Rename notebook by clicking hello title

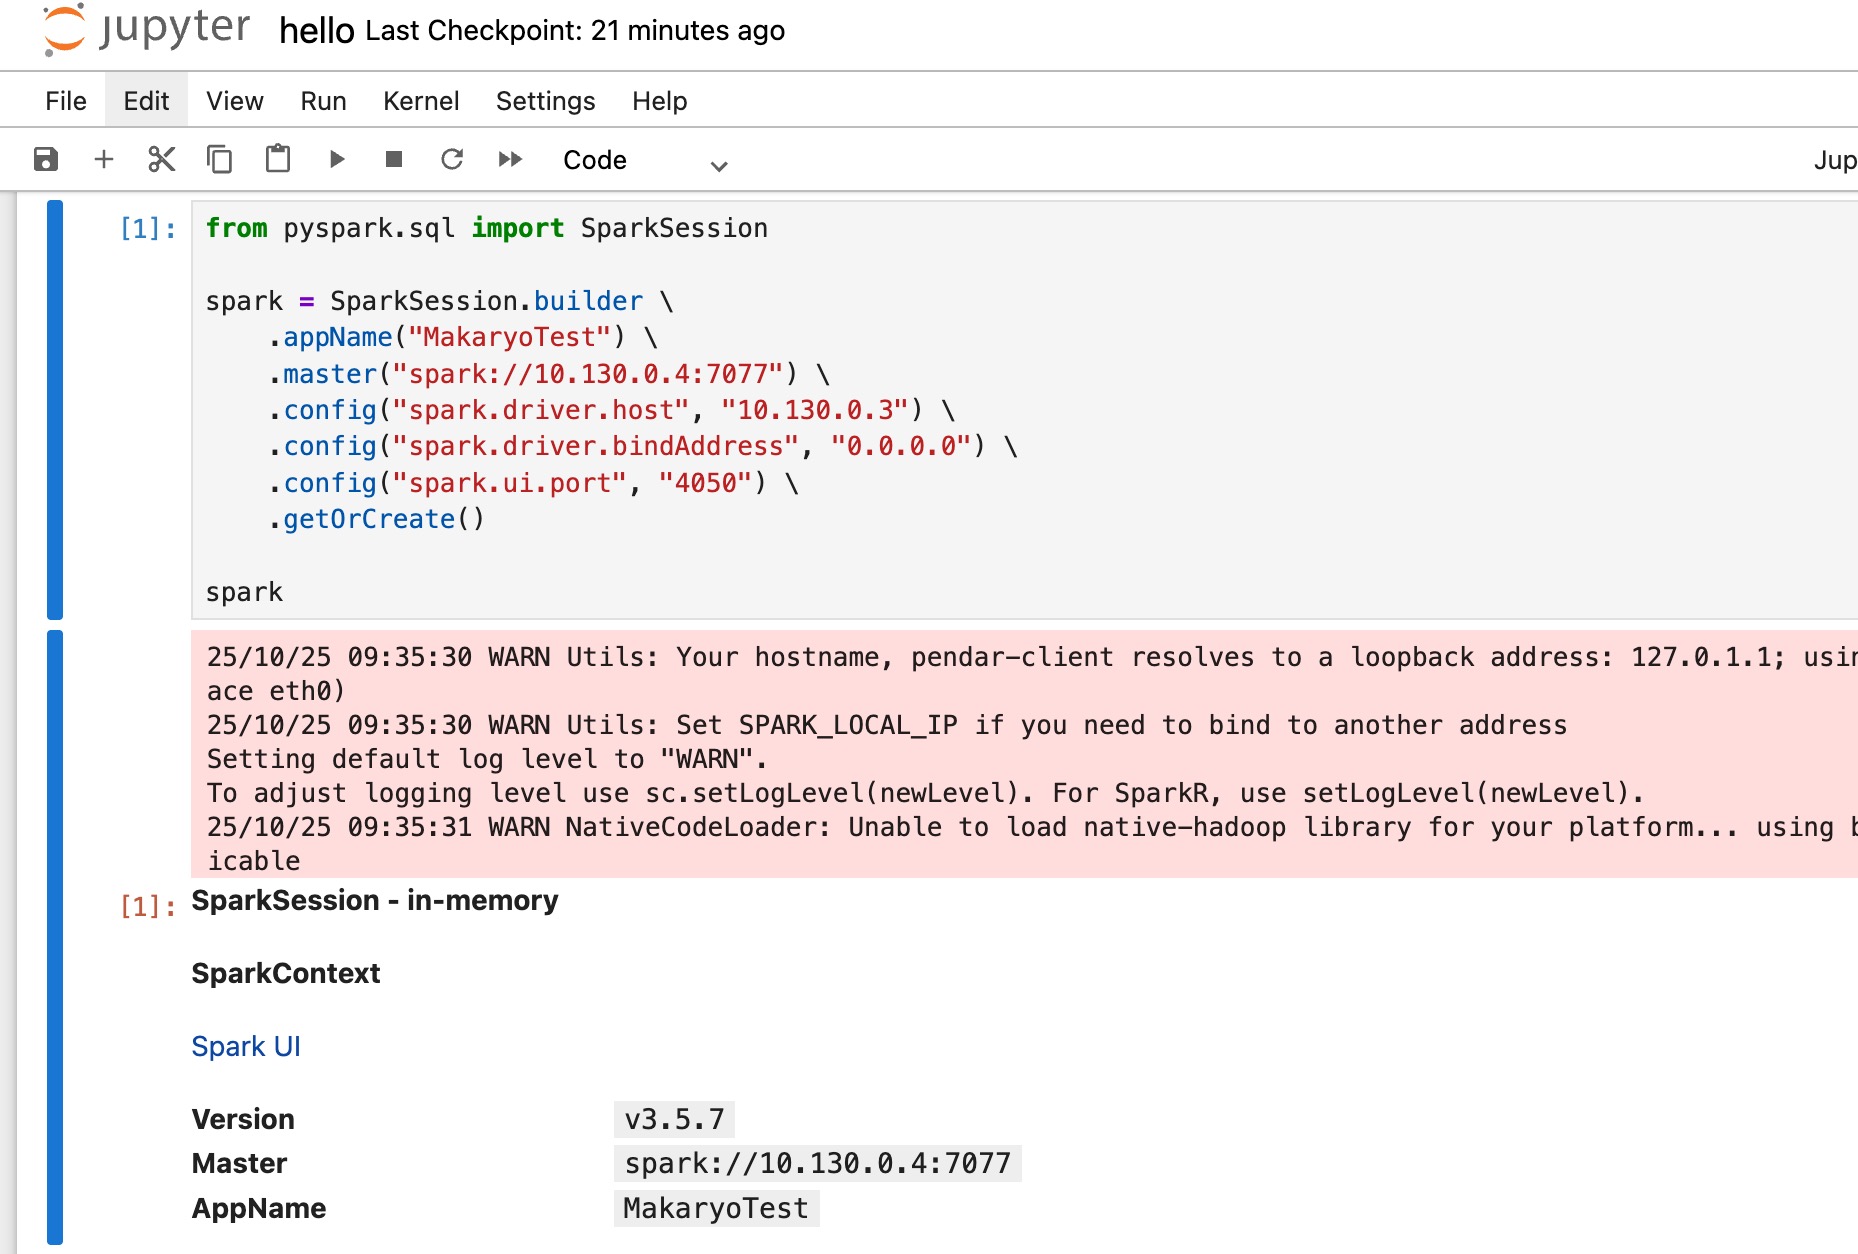click(x=316, y=31)
